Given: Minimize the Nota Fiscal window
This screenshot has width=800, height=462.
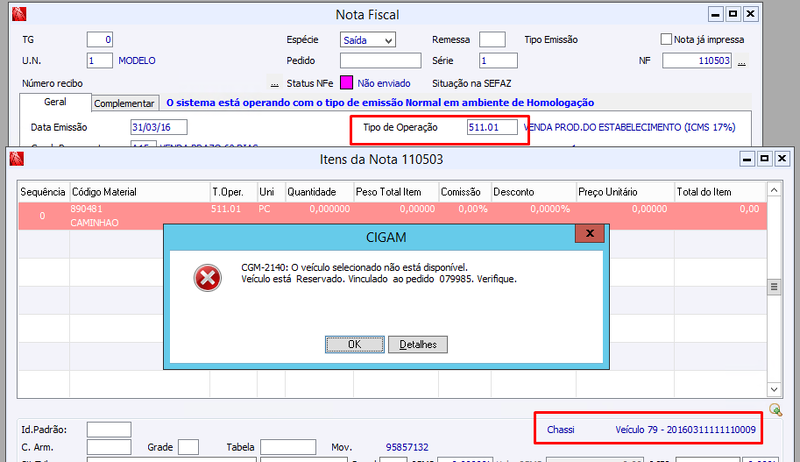Looking at the screenshot, I should coord(715,14).
